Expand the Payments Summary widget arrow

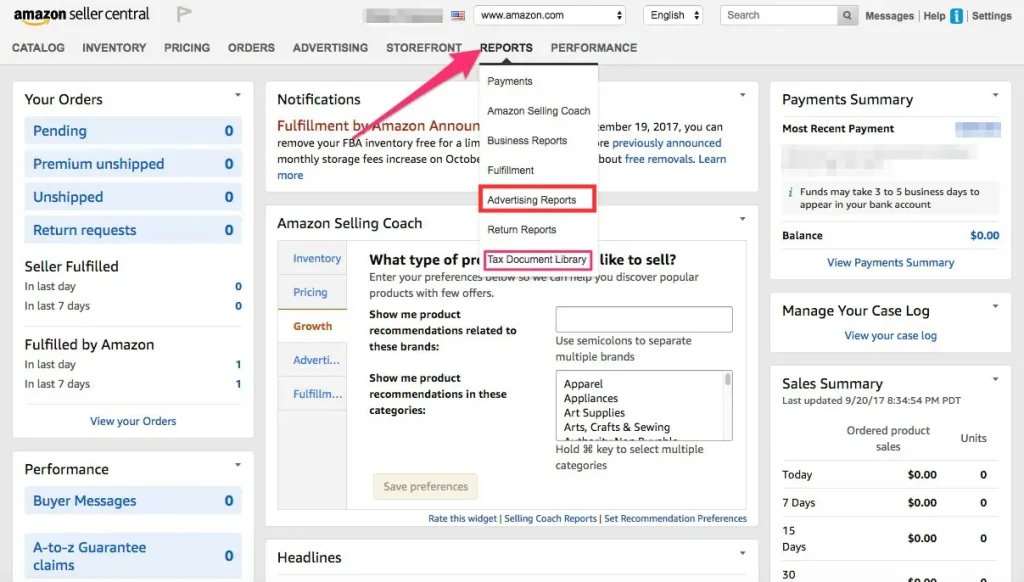[x=995, y=95]
